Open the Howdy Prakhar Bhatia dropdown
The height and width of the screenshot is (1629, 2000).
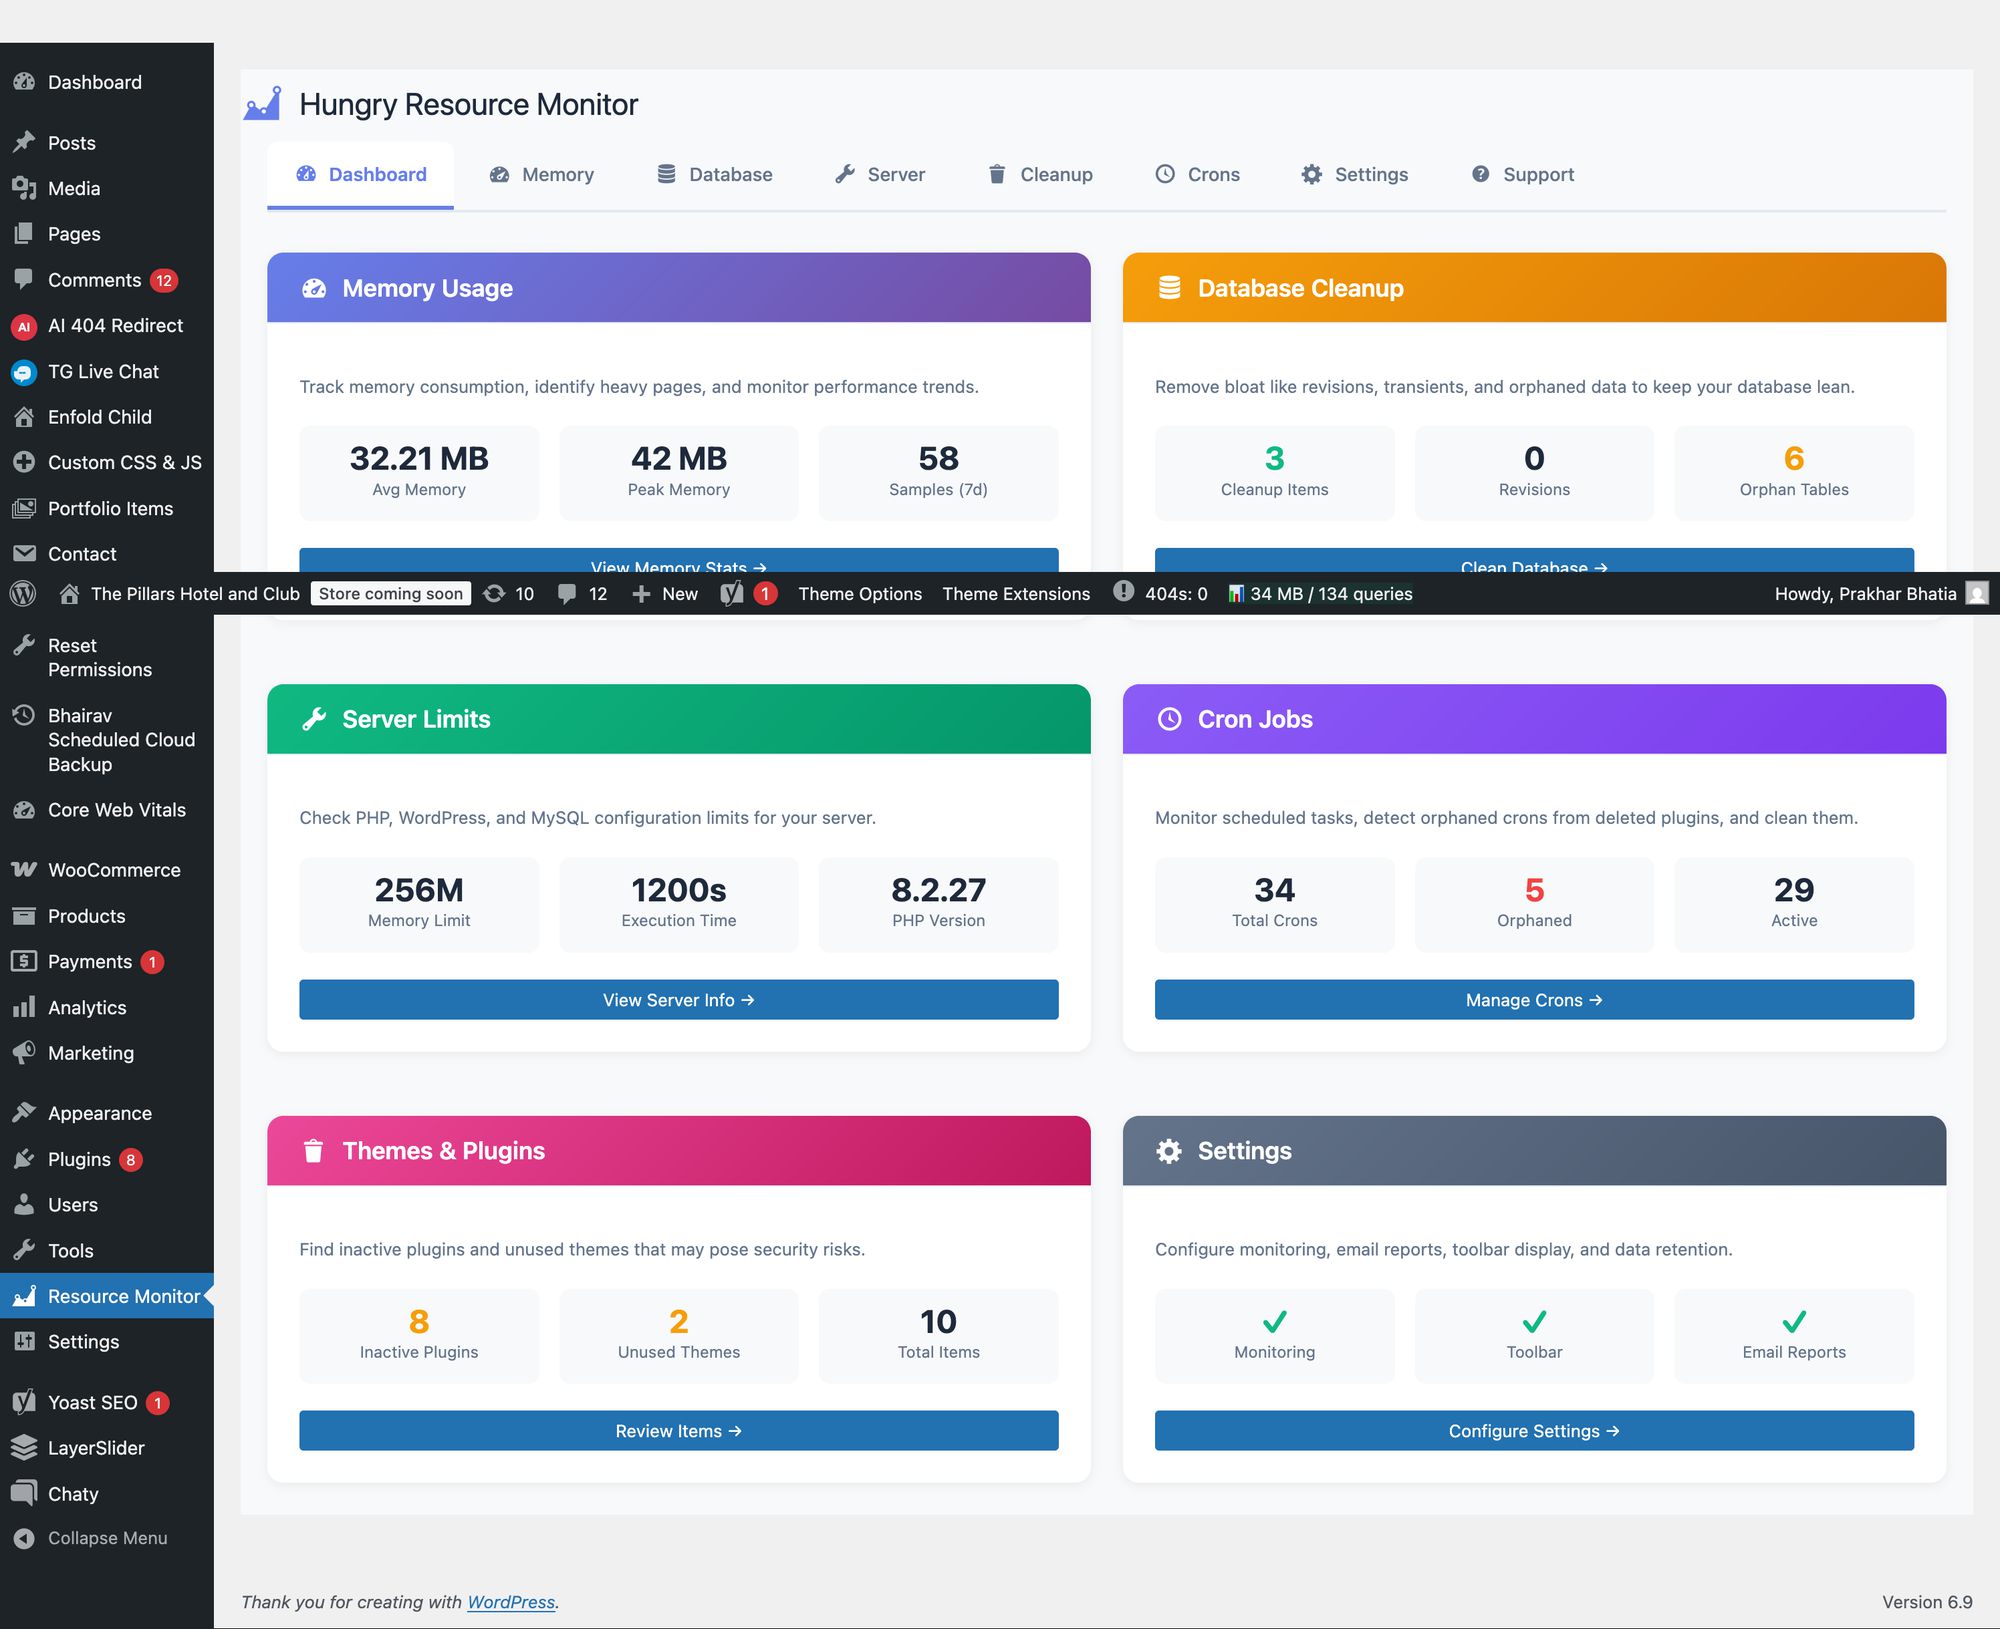1864,593
